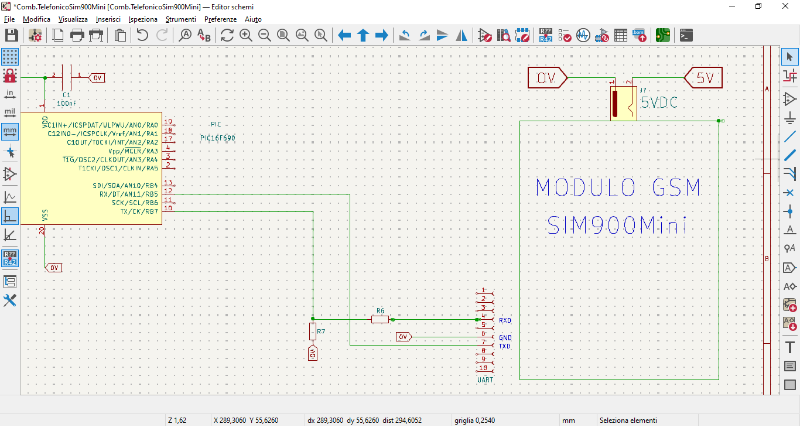Open symbol fields table editor
Screen dimensions: 800x426
tap(620, 35)
